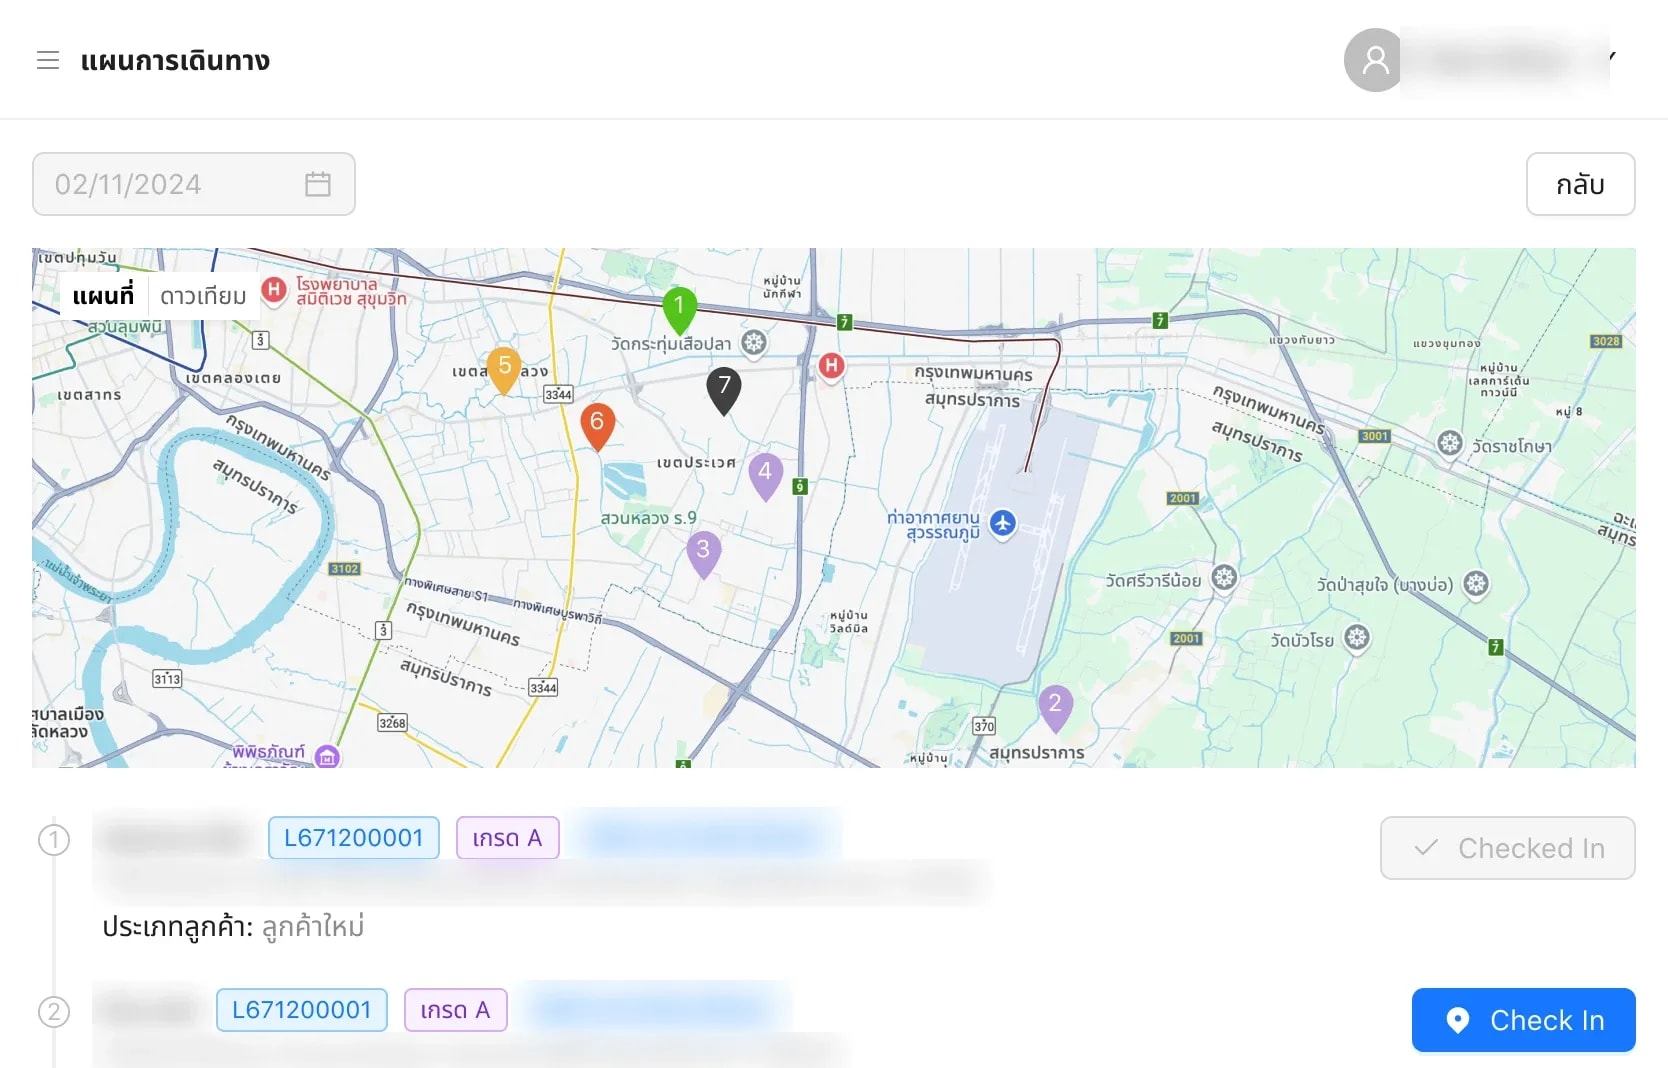Click the hospital H icon near highway 7

tap(831, 366)
